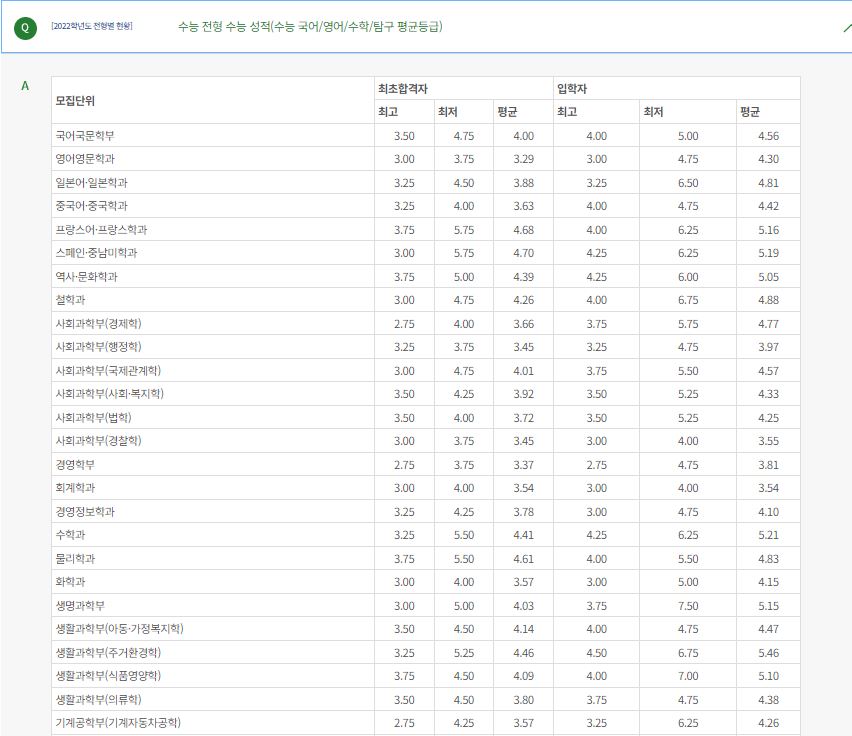Click the 4.01 average in 사회과학부(국제관계학) row

[523, 371]
